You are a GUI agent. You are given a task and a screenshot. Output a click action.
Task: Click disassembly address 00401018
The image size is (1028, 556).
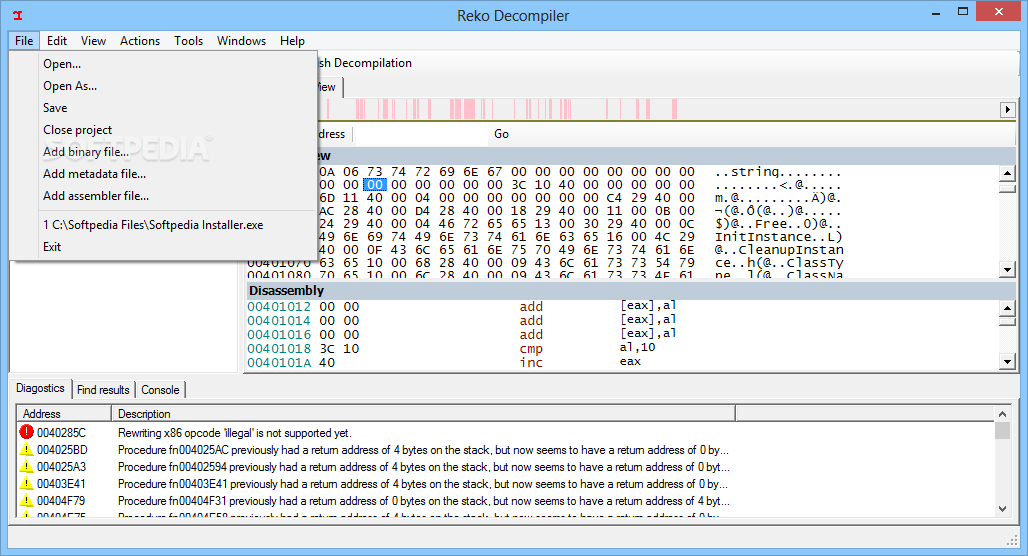[x=279, y=349]
